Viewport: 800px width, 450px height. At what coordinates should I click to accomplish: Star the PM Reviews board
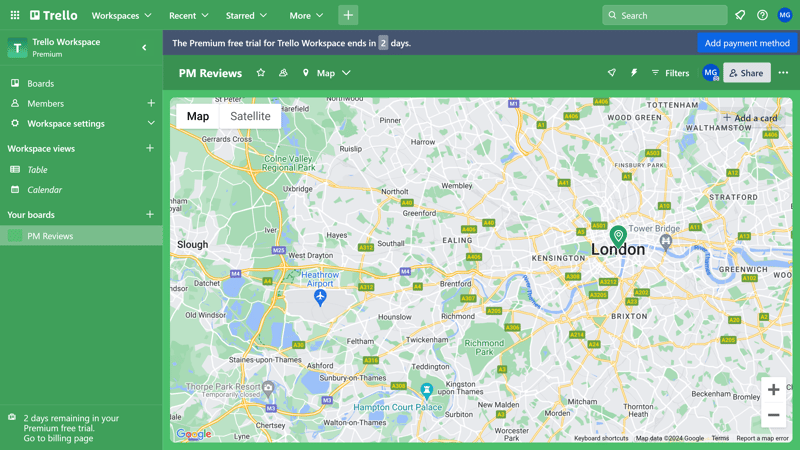[261, 73]
